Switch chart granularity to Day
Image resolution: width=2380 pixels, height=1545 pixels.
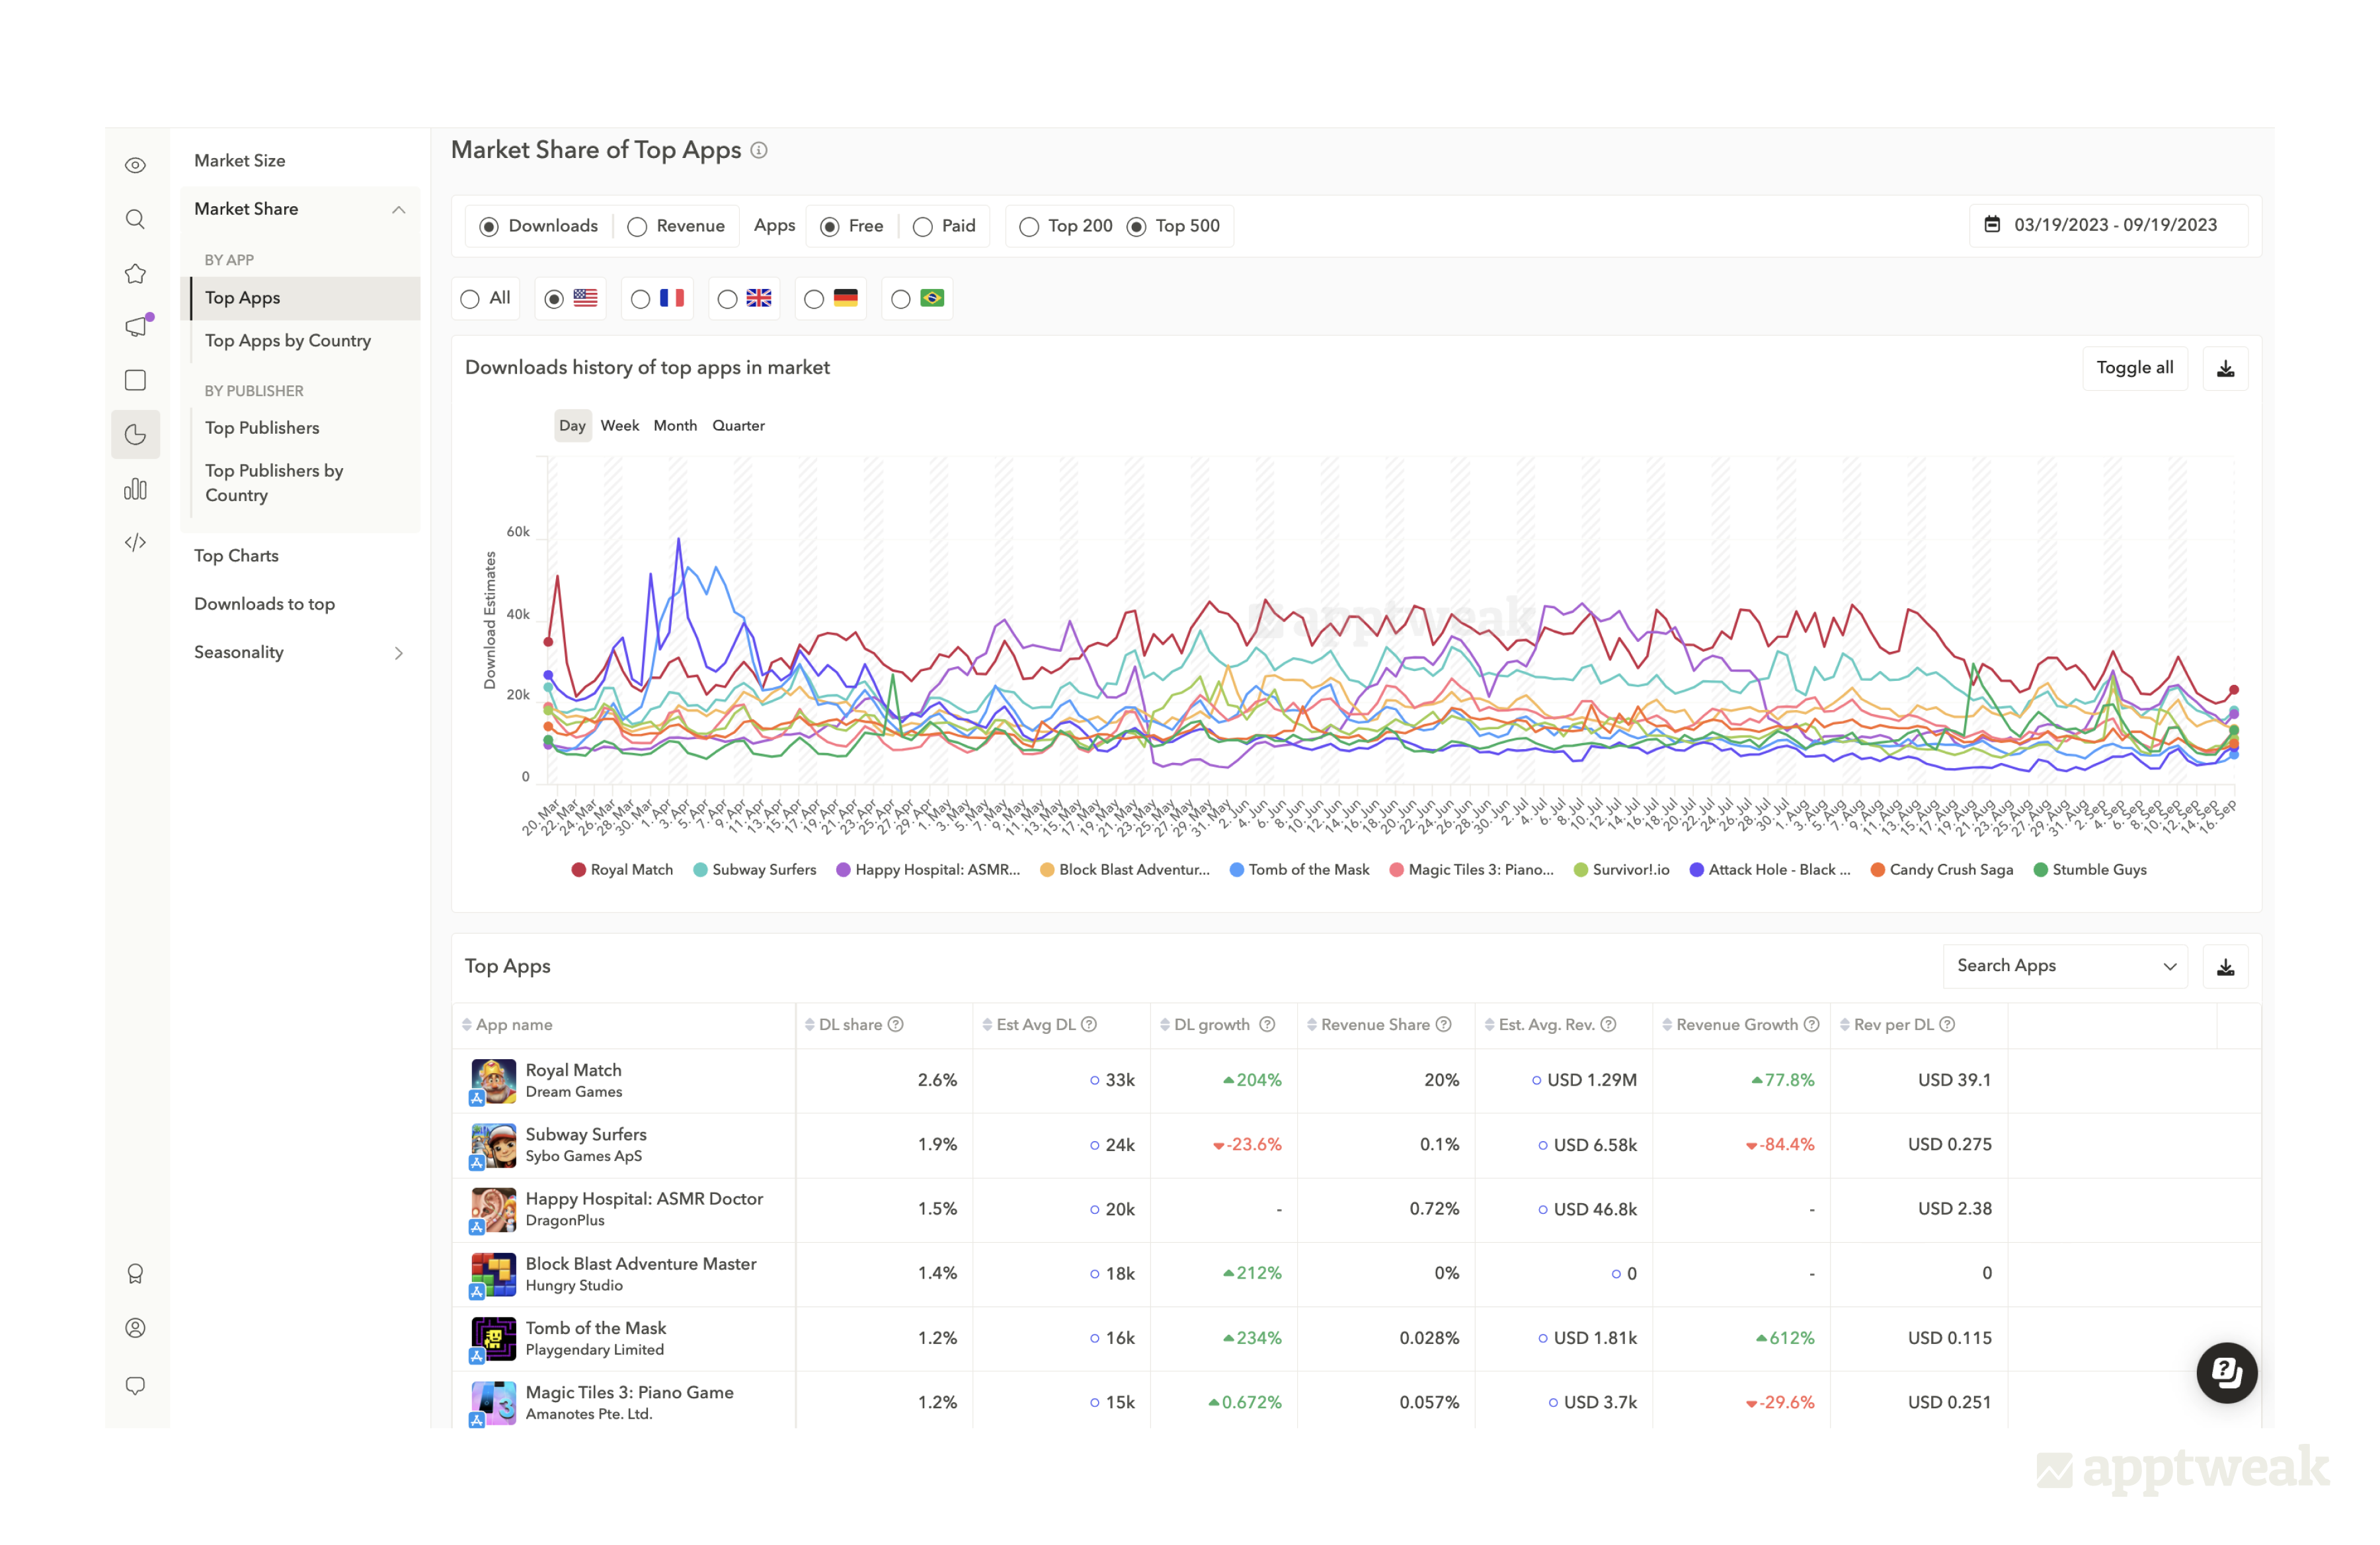pos(573,426)
